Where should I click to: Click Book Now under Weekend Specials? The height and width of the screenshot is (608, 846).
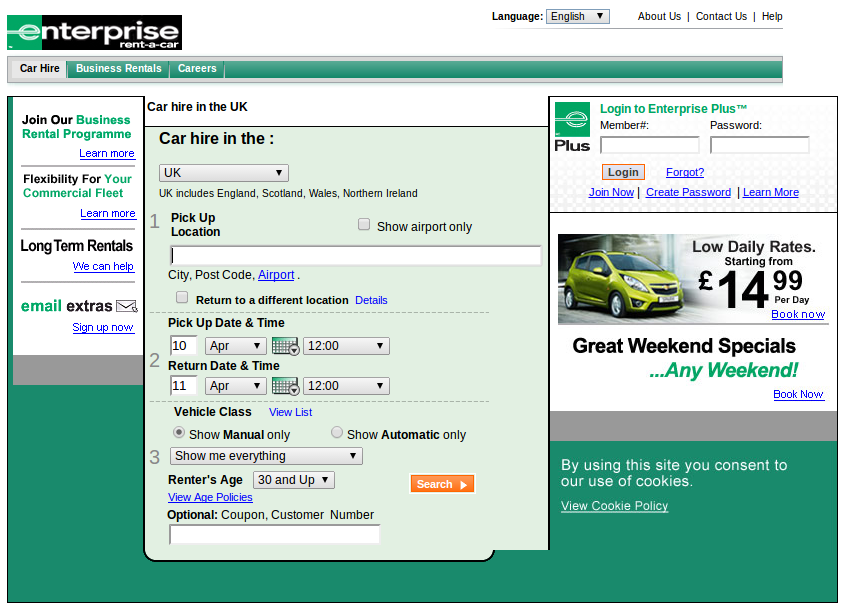click(x=799, y=394)
